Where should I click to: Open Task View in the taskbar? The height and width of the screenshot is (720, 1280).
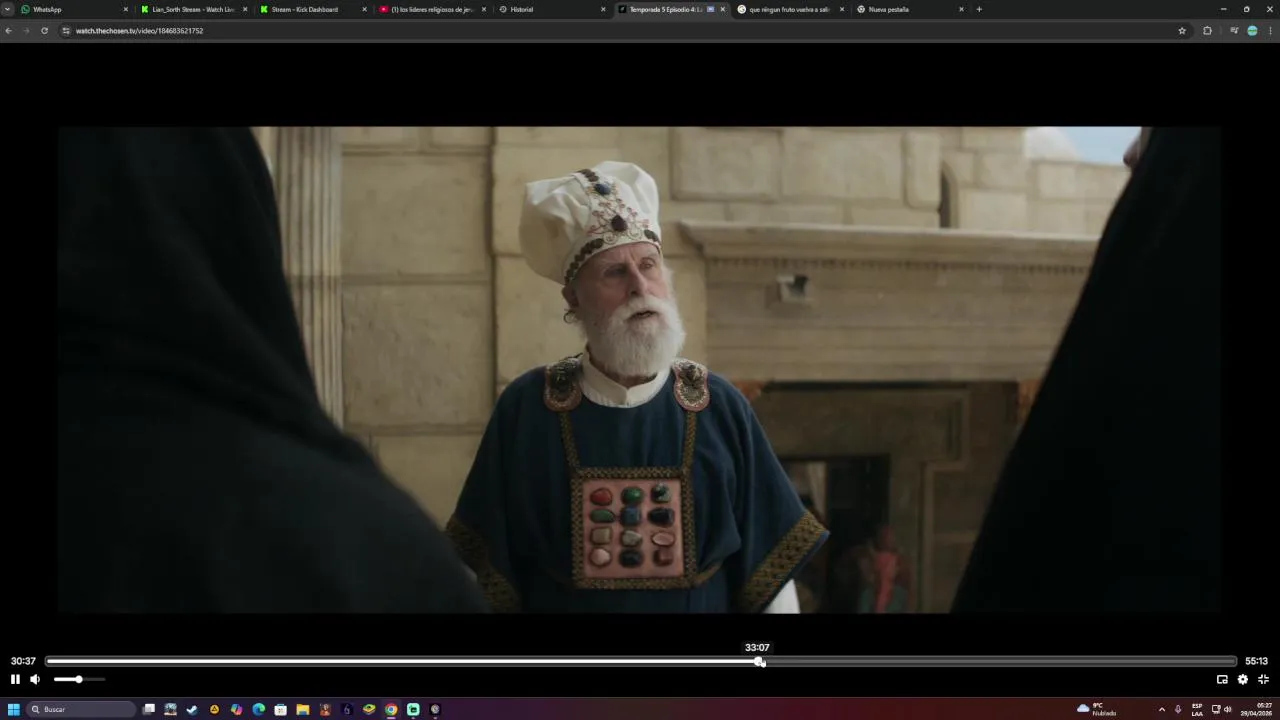coord(149,709)
